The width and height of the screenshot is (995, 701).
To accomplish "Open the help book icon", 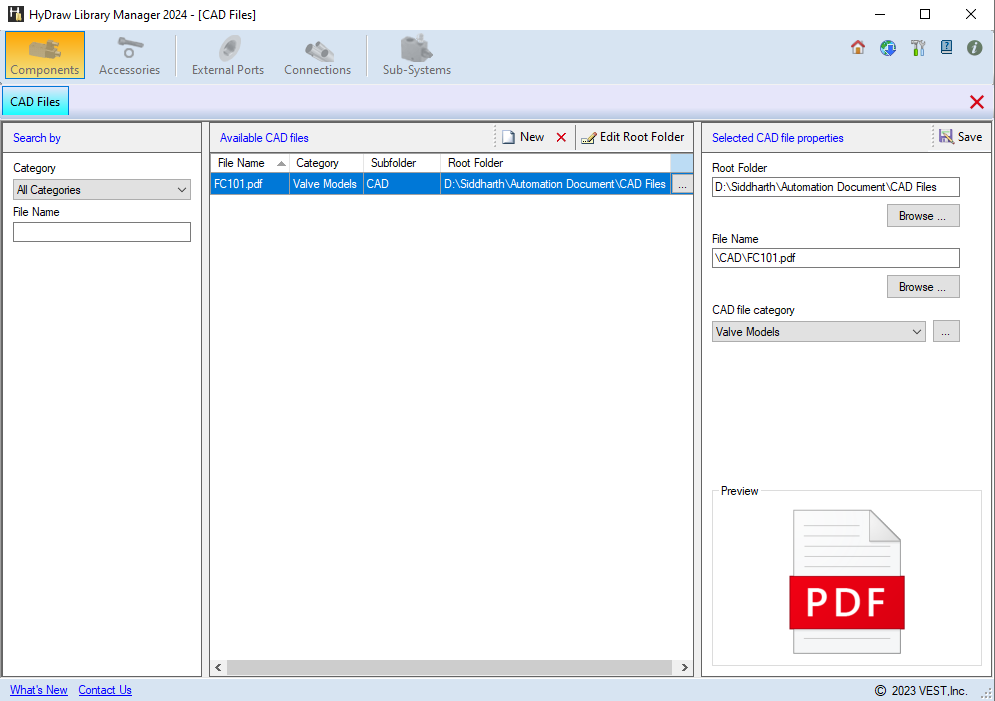I will coord(946,48).
